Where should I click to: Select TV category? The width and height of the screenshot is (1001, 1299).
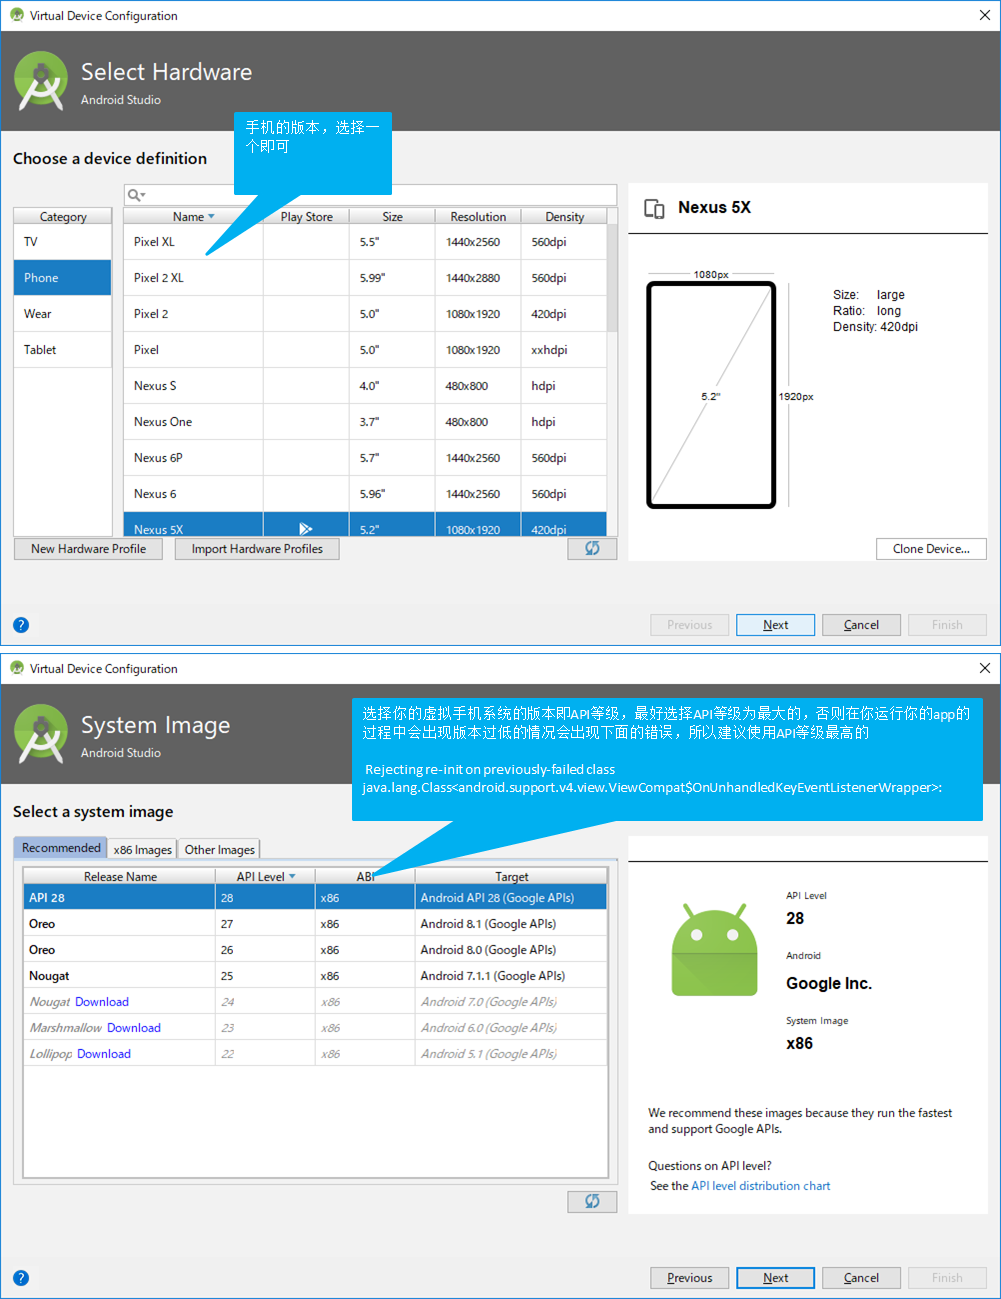coord(62,242)
